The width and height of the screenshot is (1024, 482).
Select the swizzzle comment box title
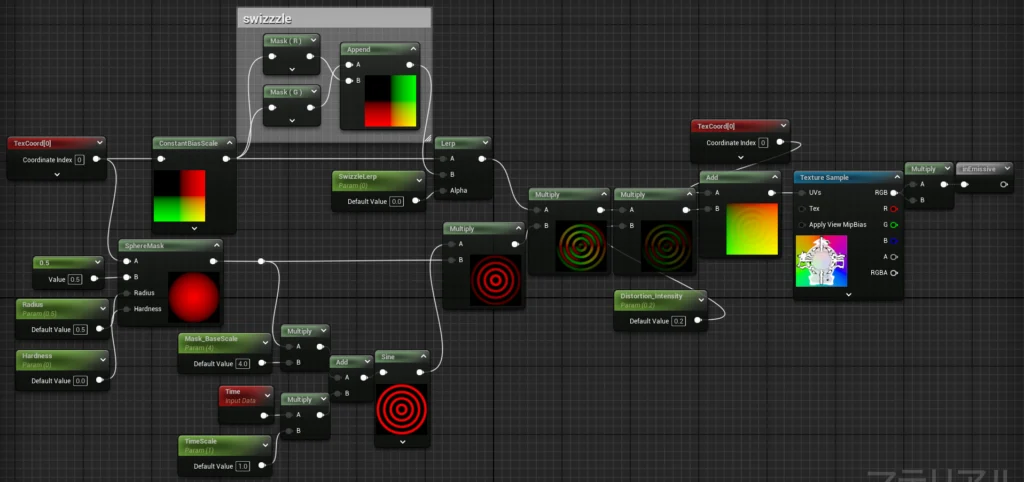point(265,18)
